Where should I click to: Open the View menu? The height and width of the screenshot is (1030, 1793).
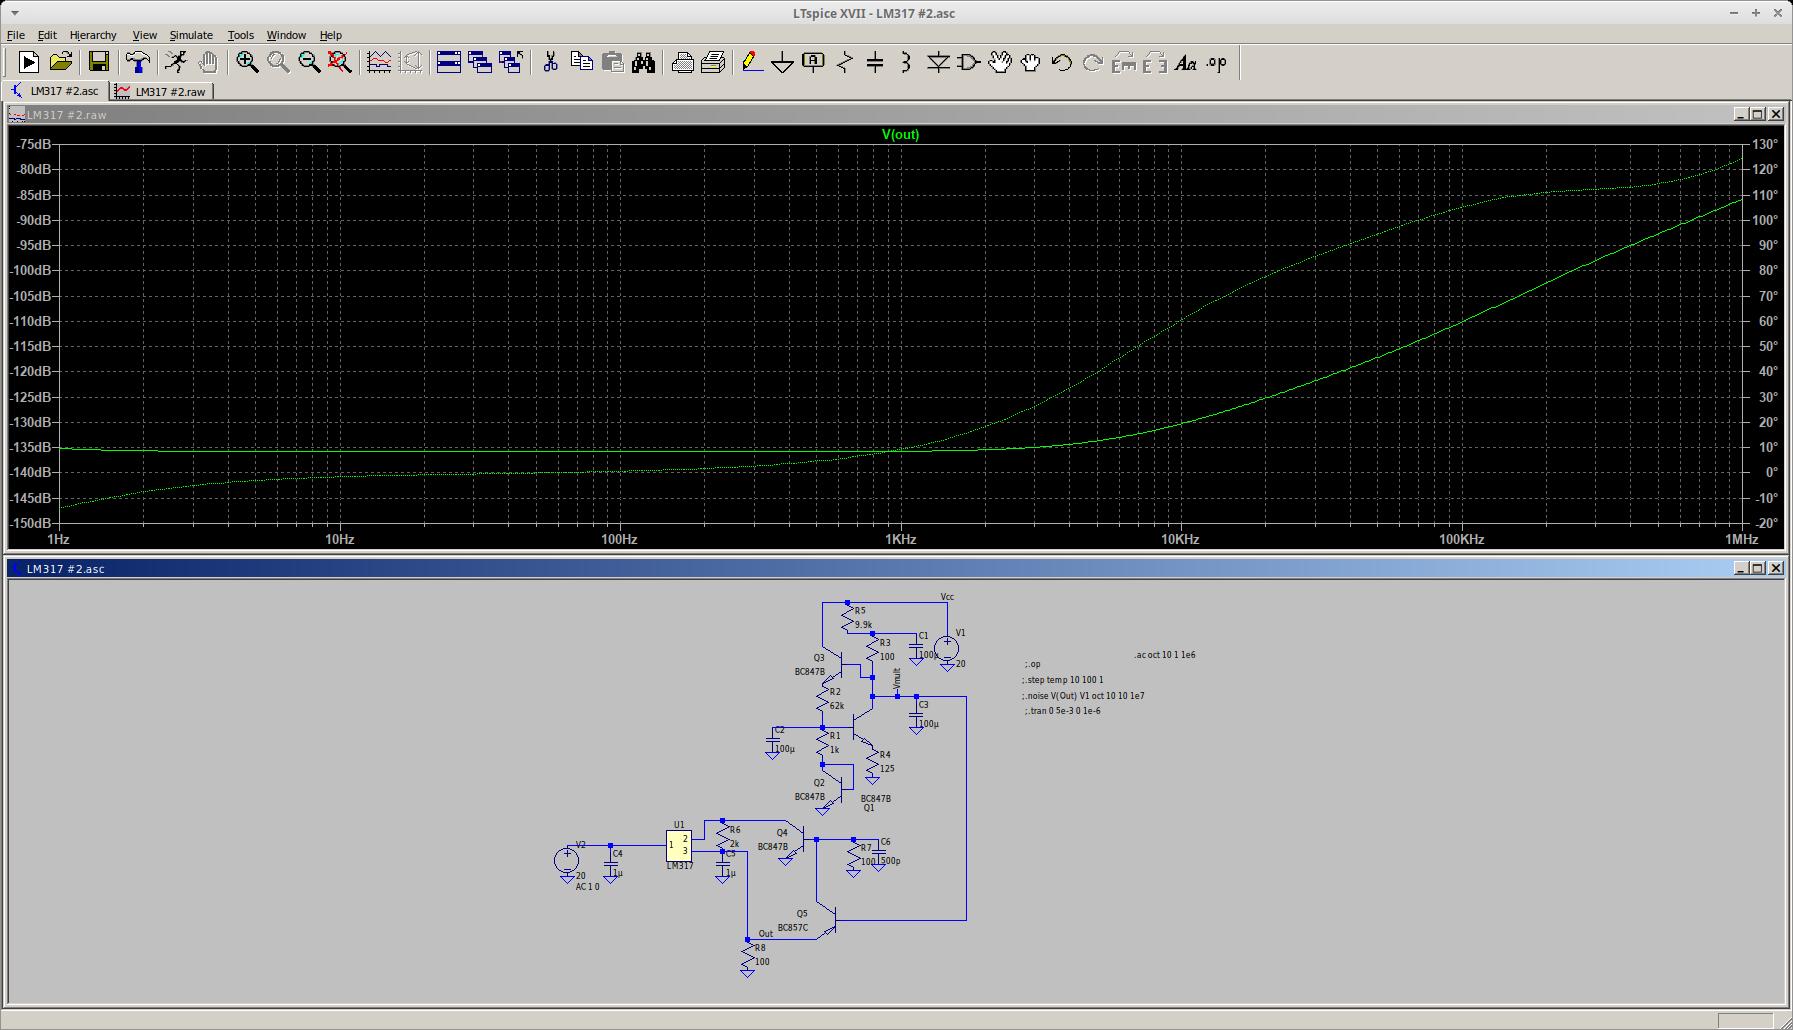point(144,35)
